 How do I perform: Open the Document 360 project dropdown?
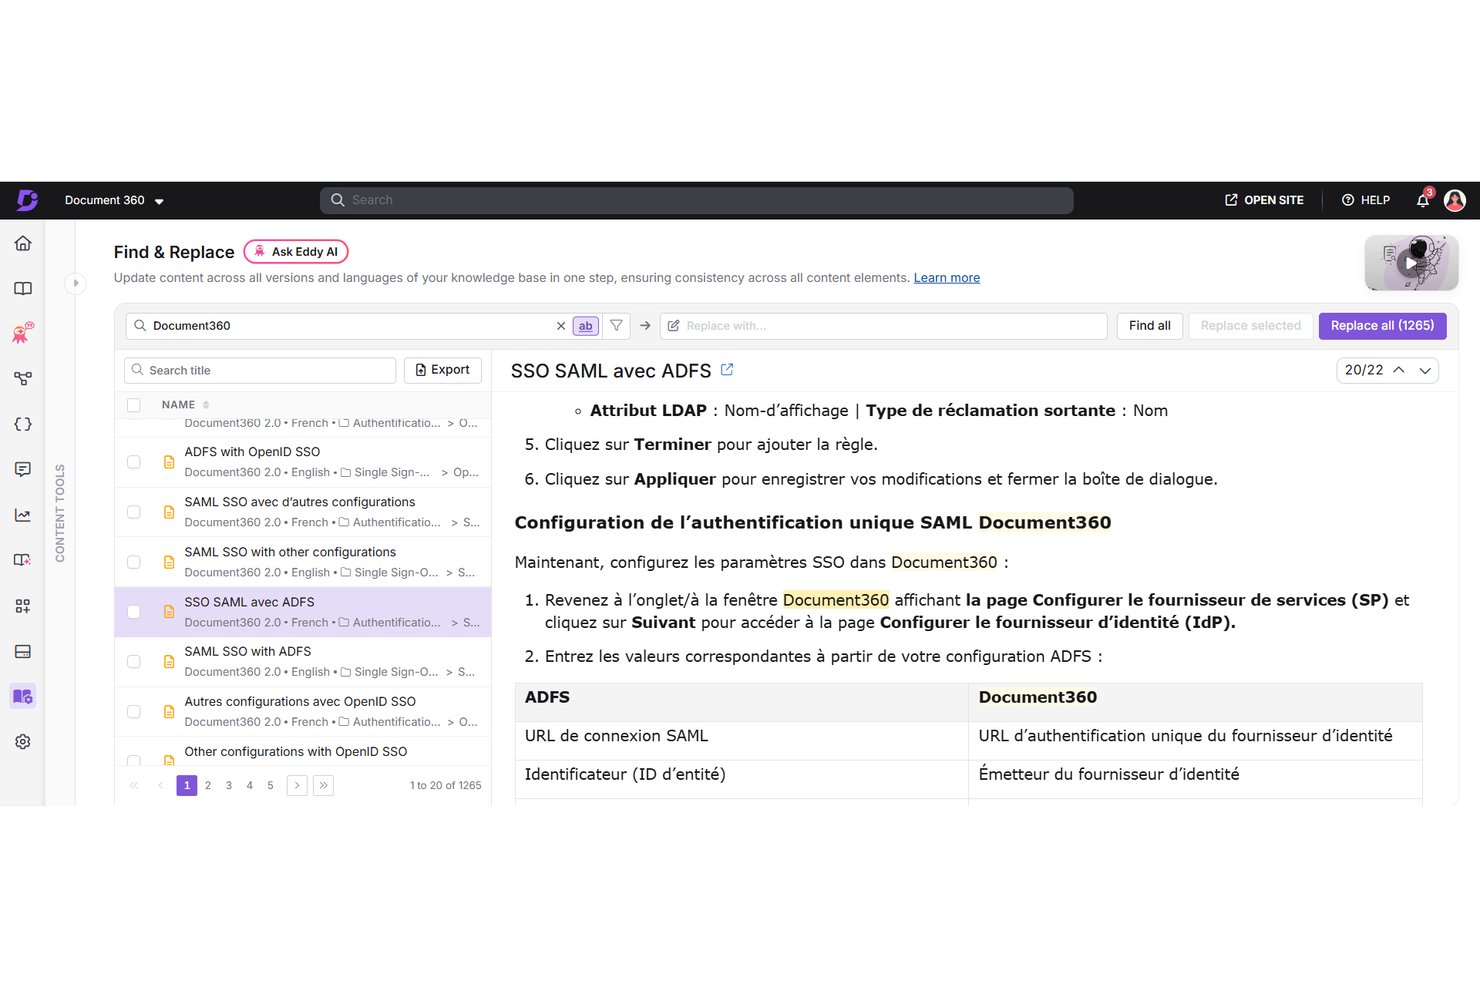[113, 200]
